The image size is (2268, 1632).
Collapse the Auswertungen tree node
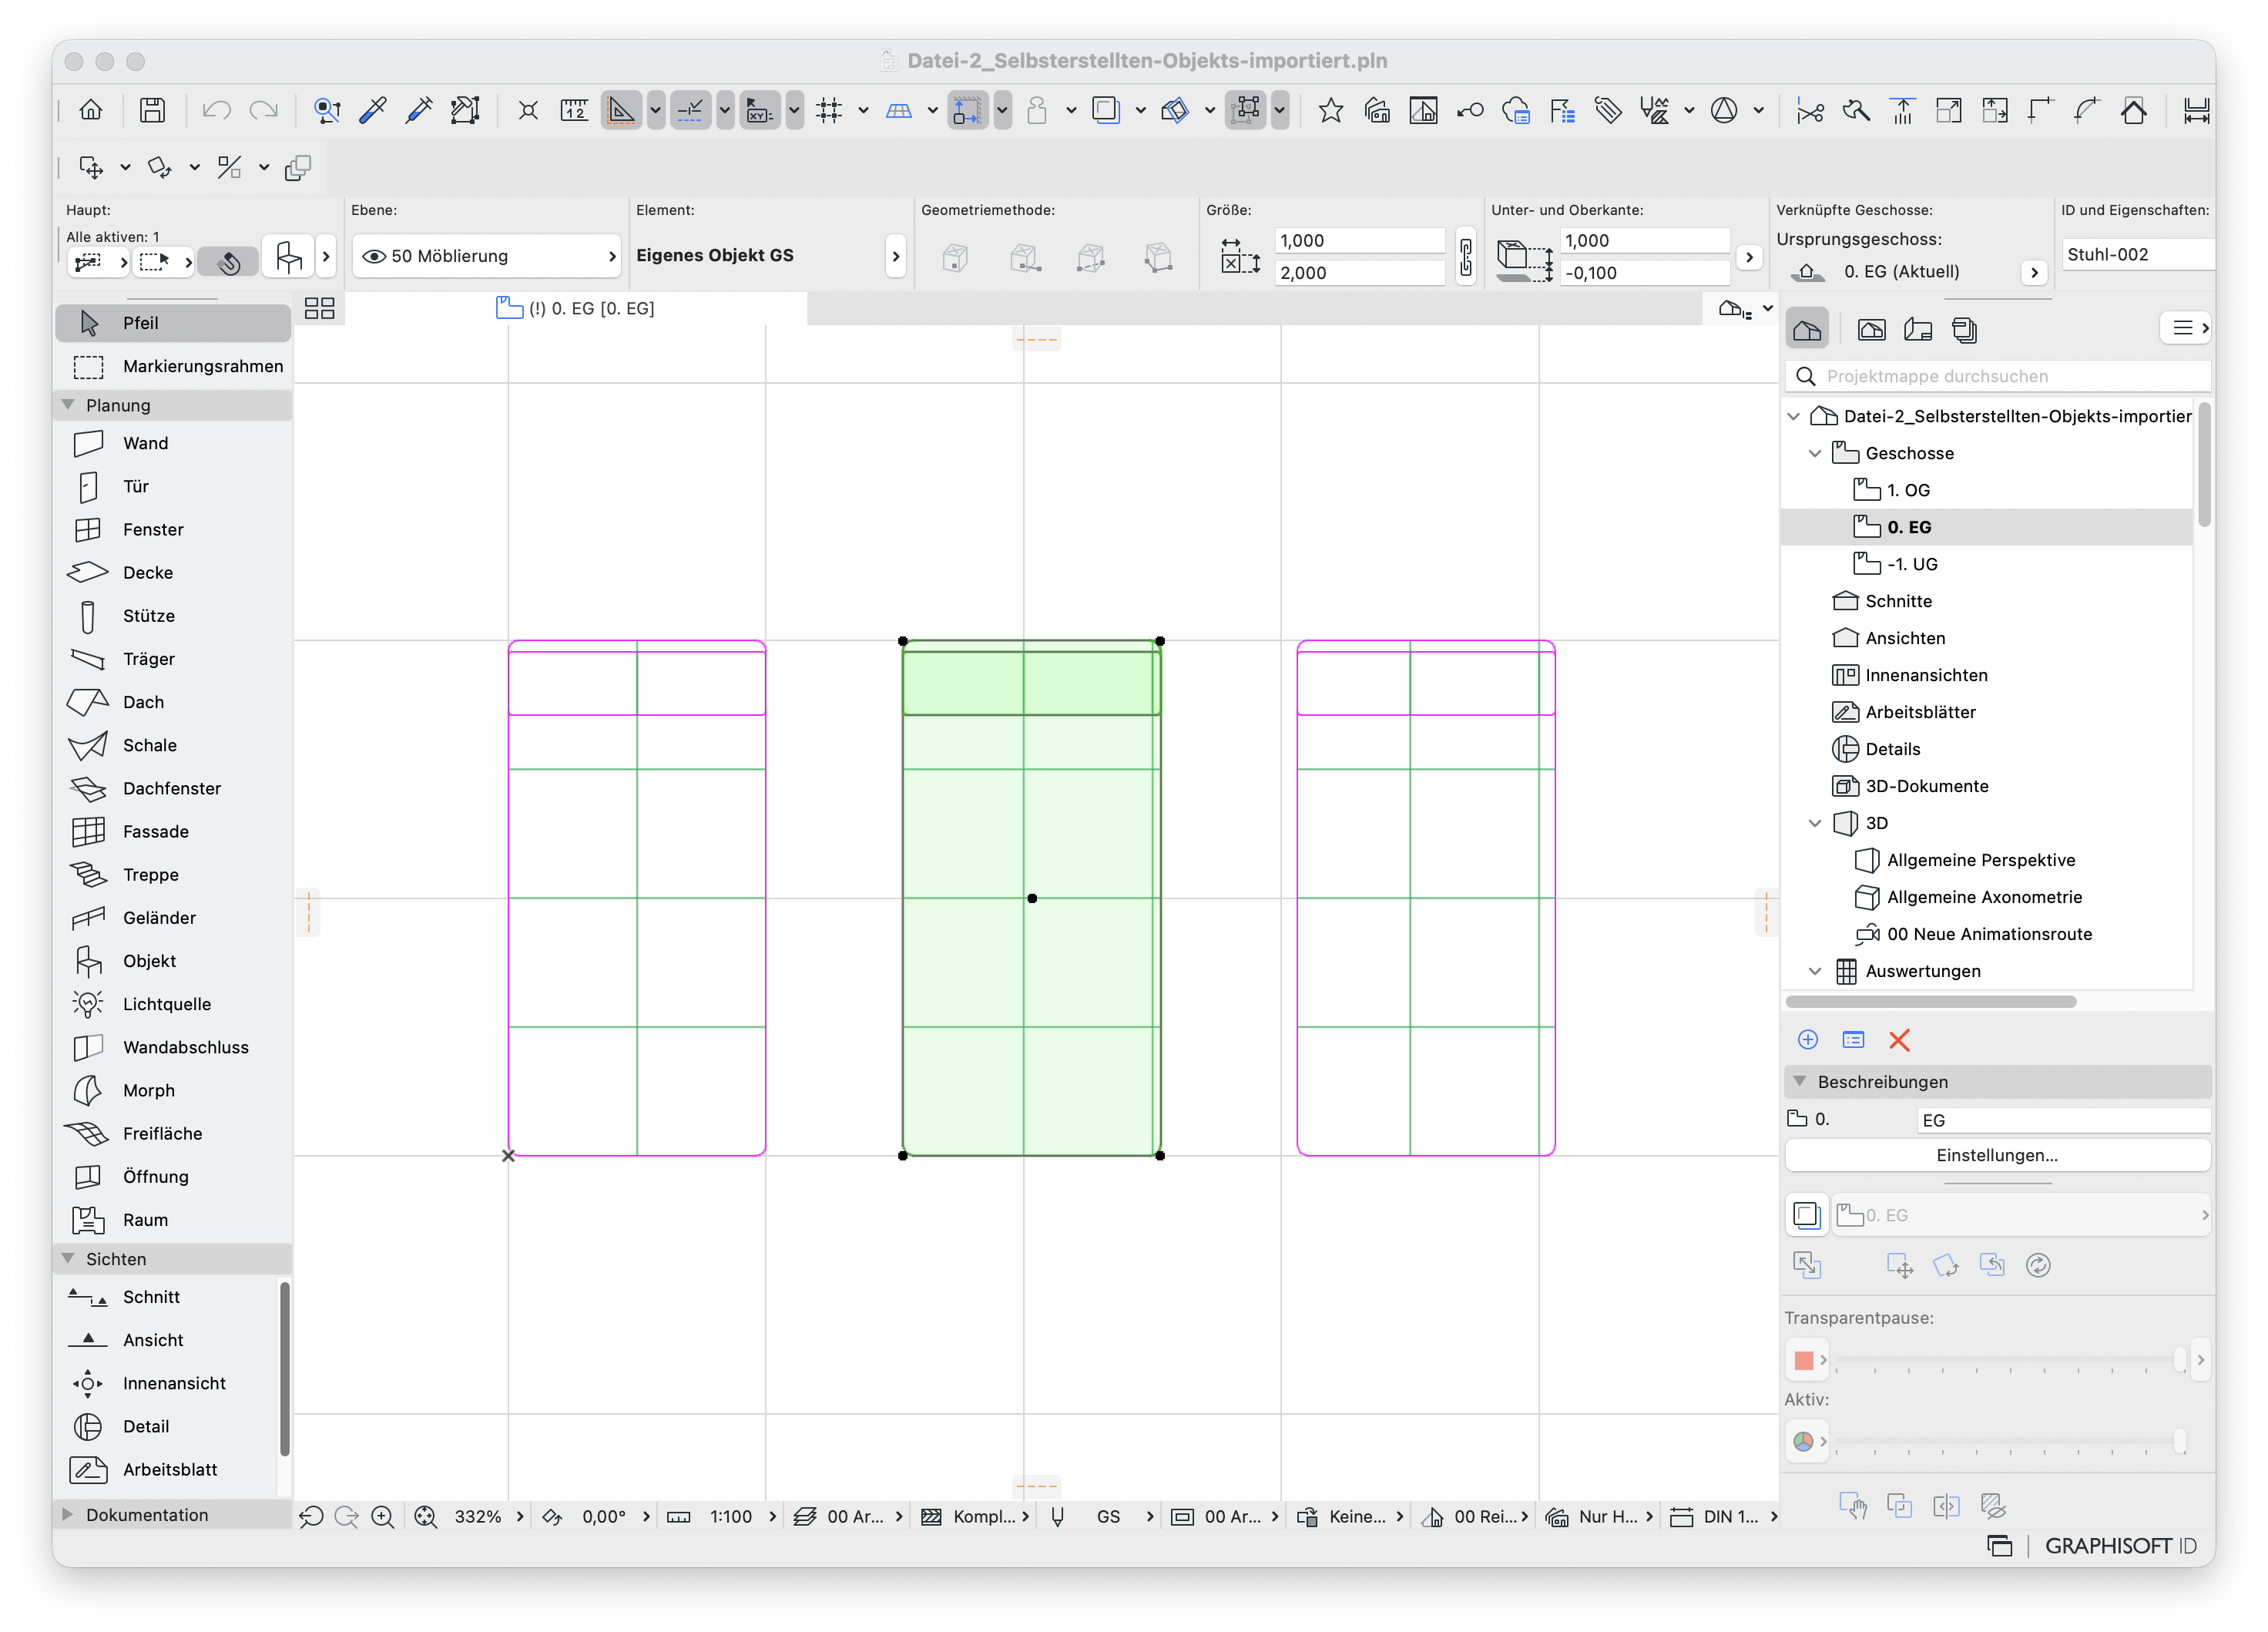[1814, 971]
